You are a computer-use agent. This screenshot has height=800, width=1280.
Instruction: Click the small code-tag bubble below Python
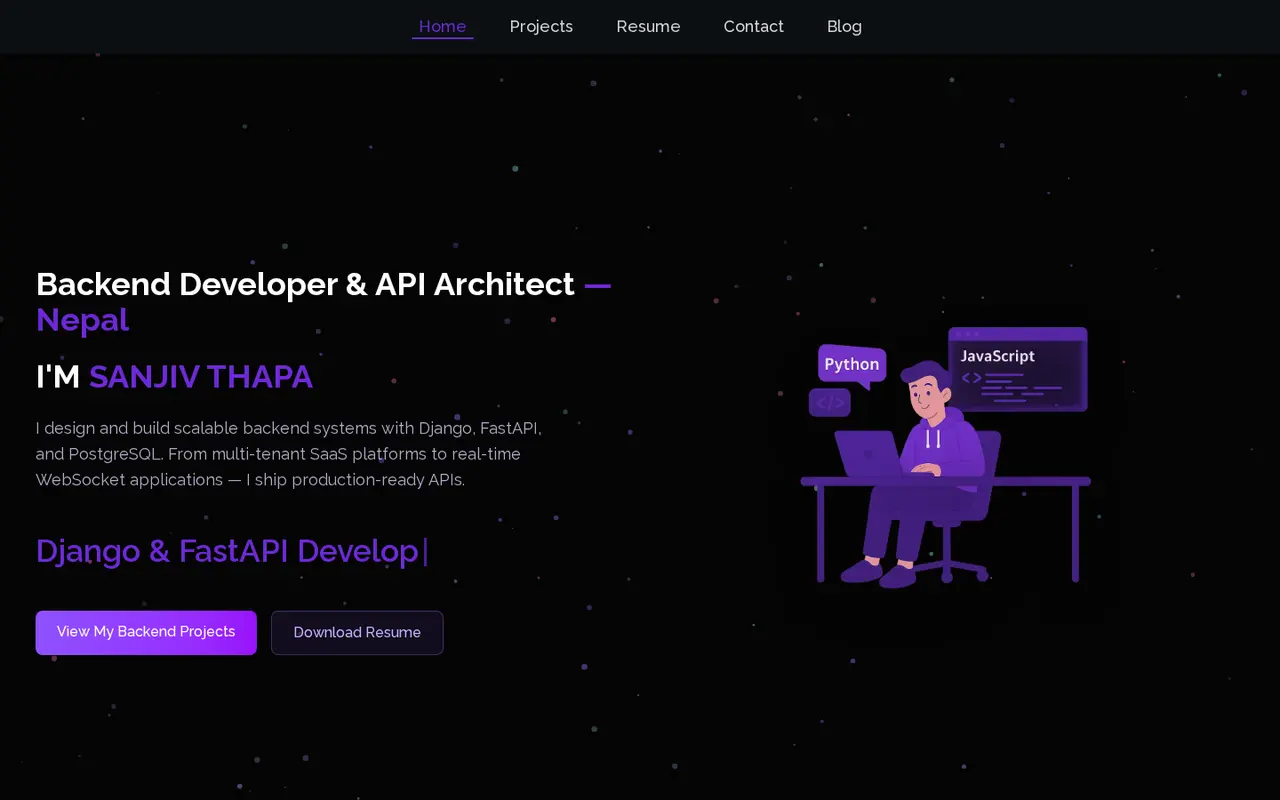830,403
